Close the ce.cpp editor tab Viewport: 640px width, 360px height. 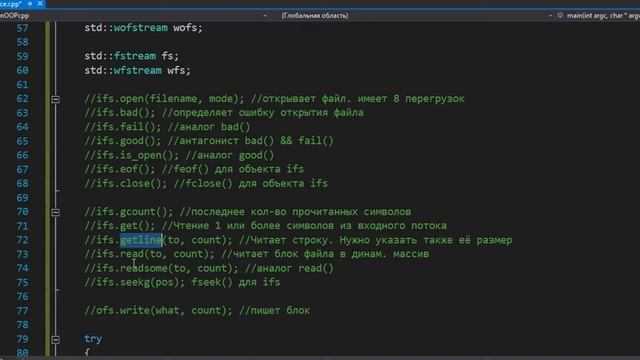40,4
